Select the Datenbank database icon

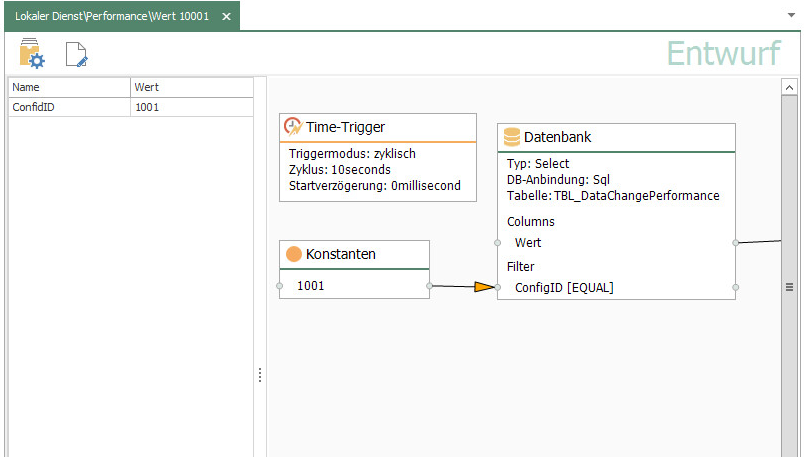[x=511, y=137]
